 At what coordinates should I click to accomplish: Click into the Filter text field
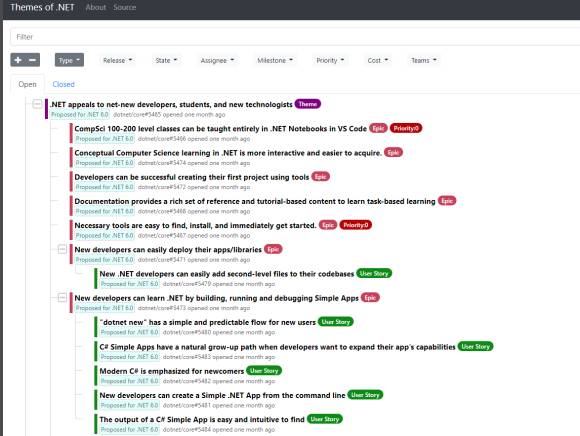point(295,37)
